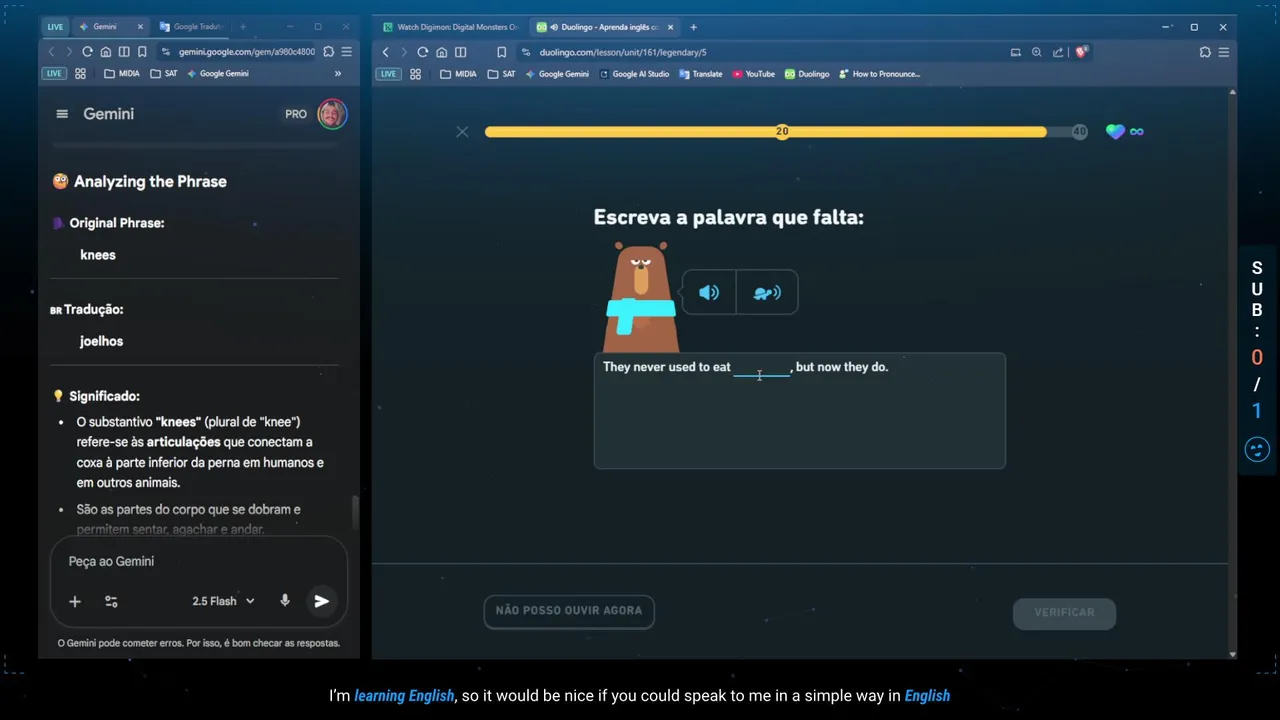Reload the Gemini page

88,52
